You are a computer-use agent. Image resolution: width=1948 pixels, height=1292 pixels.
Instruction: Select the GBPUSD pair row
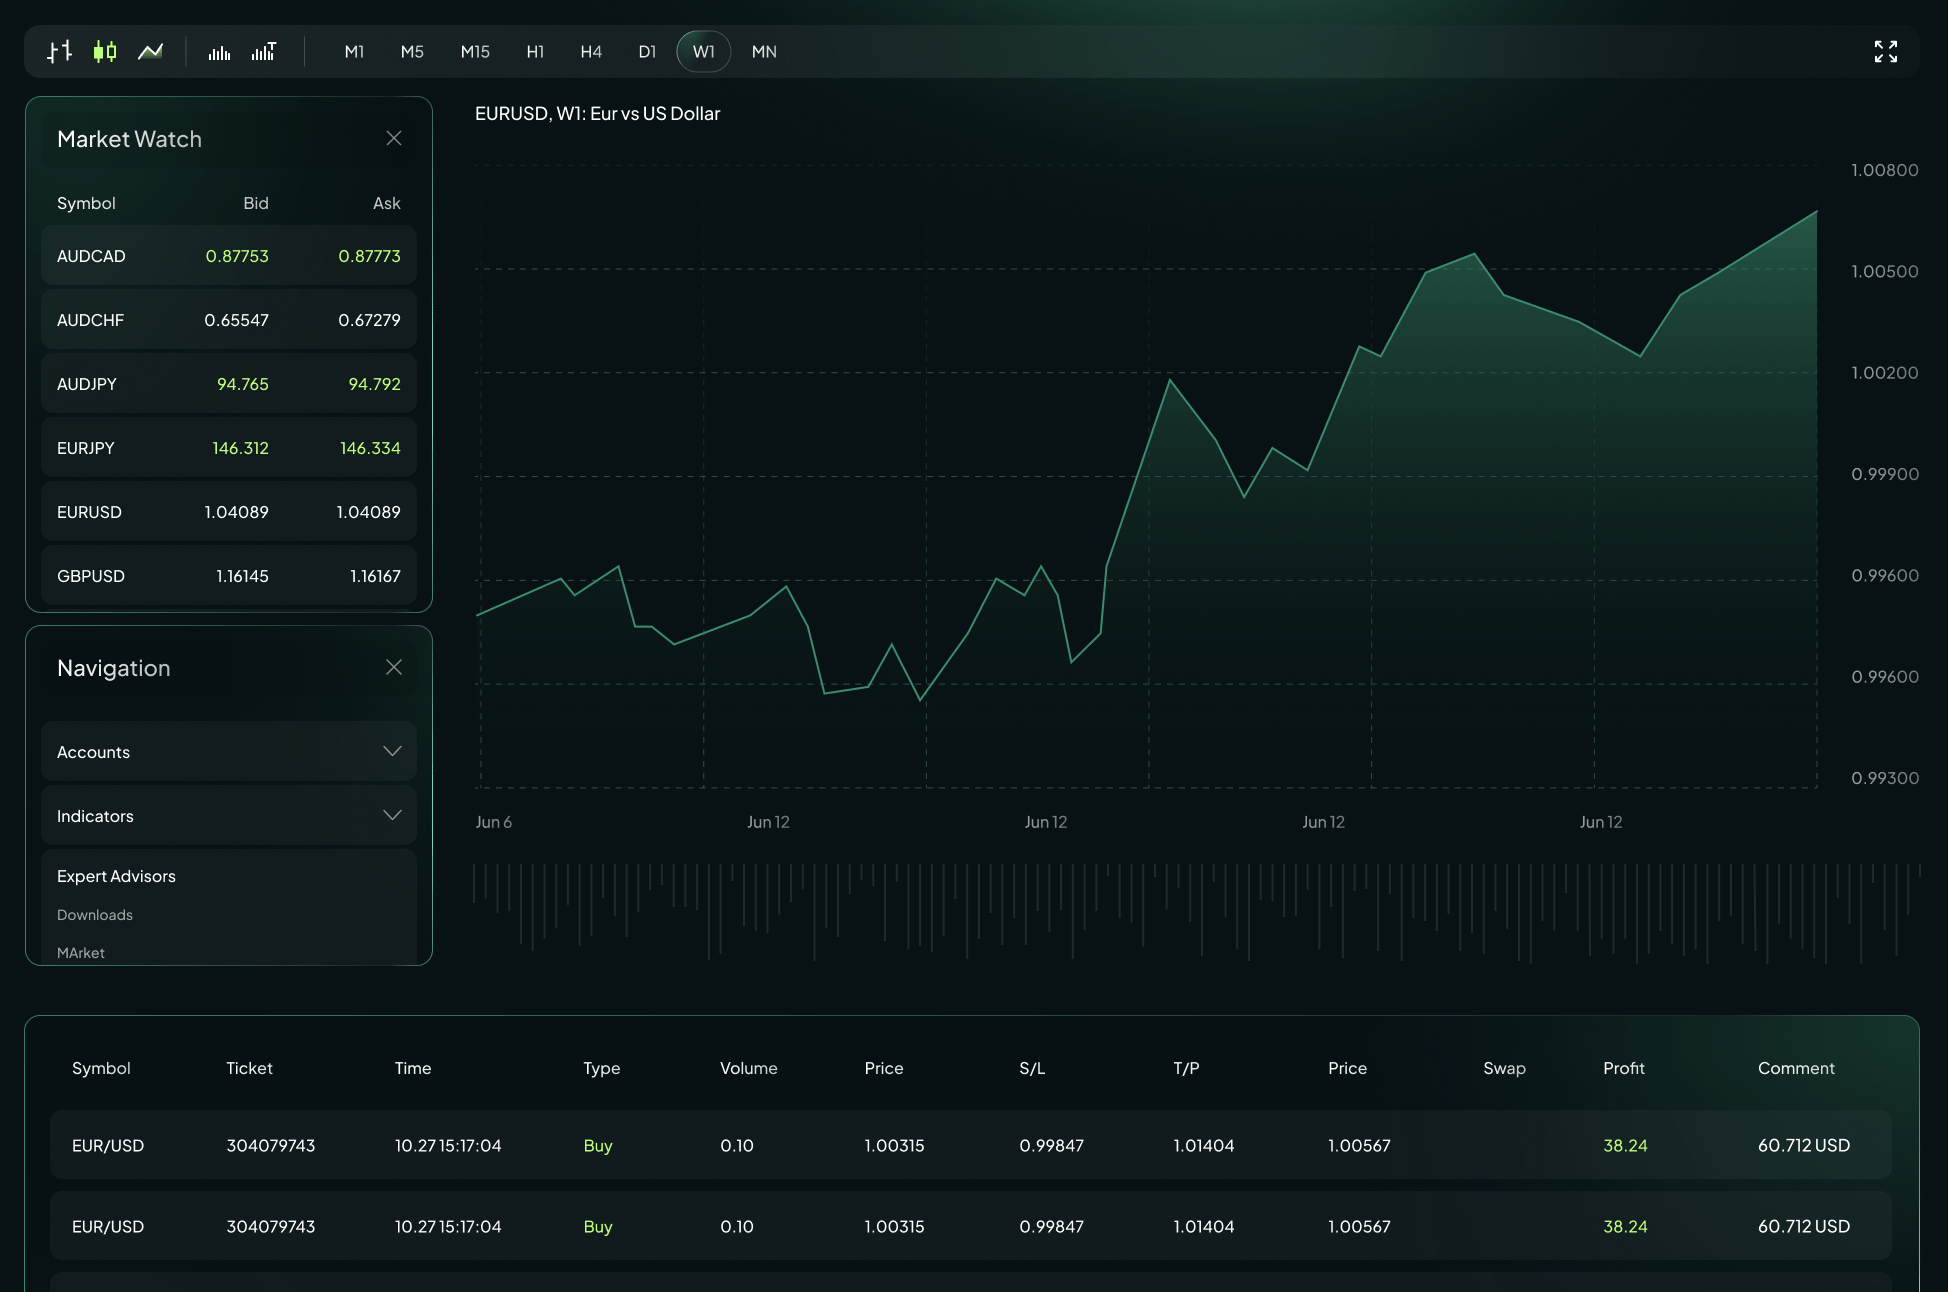[228, 575]
